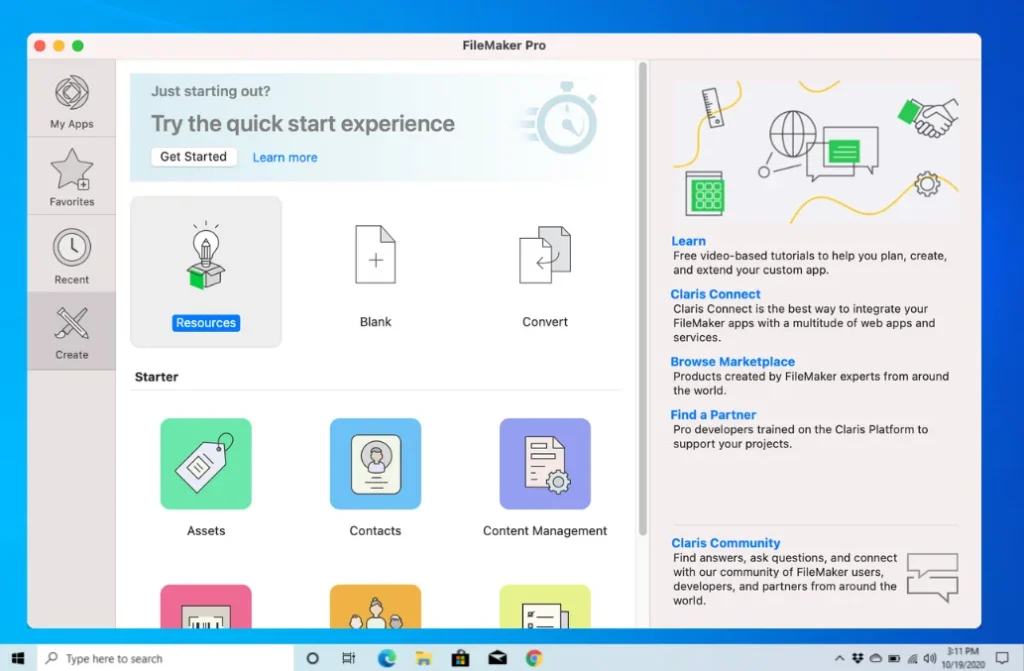The image size is (1024, 671).
Task: Open the Contacts starter template
Action: click(x=375, y=464)
